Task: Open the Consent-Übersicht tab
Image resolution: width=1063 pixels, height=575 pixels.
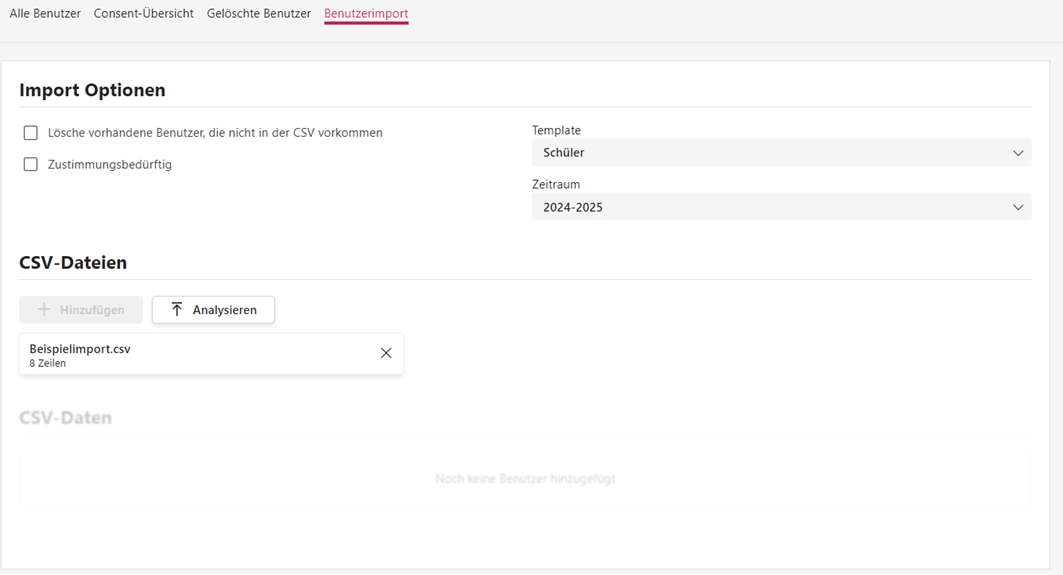Action: point(144,14)
